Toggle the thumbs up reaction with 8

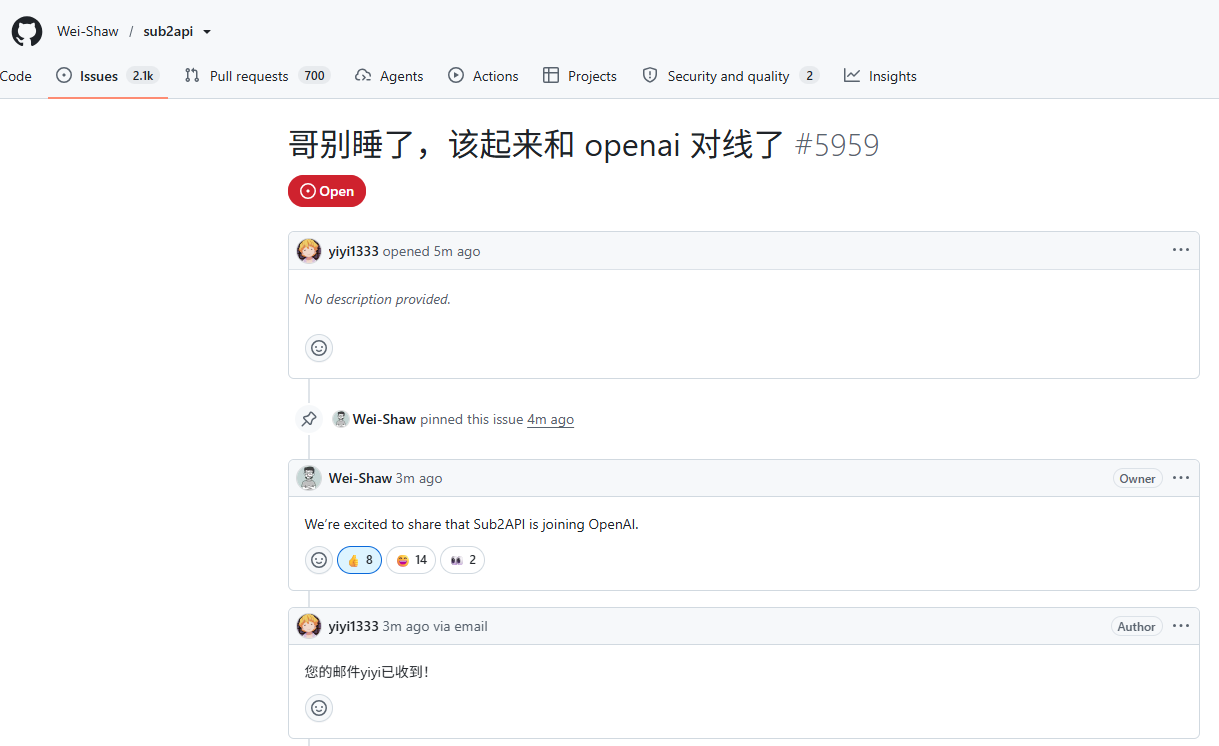pos(359,560)
